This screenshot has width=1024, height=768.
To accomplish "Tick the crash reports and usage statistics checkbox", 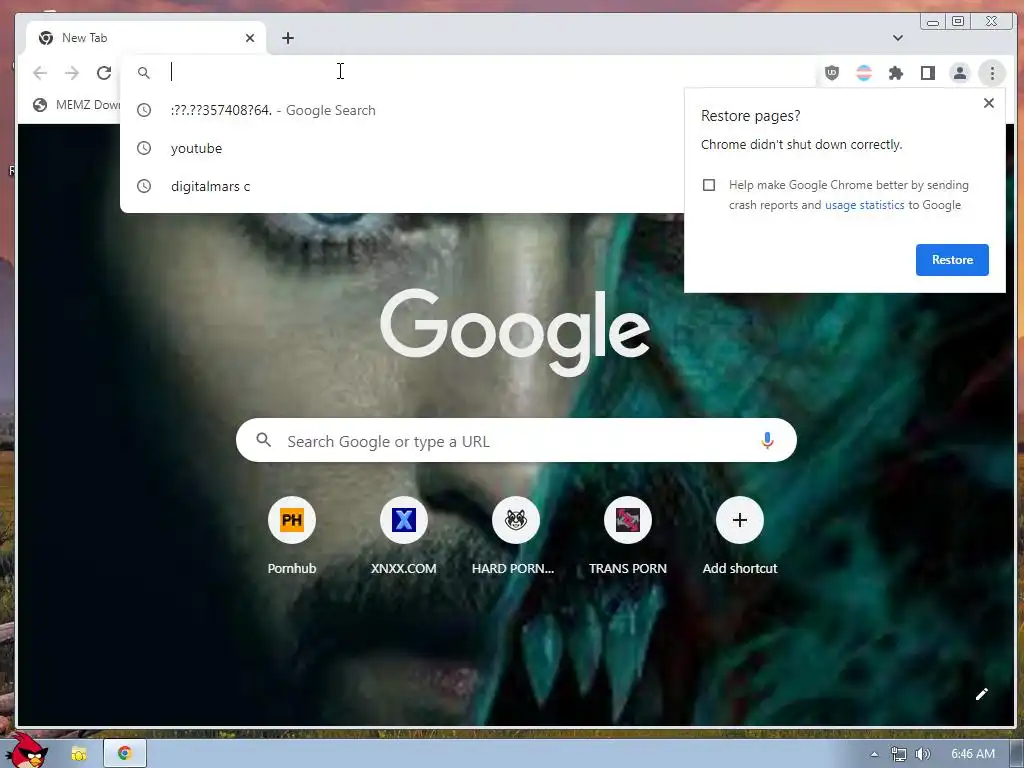I will point(709,185).
